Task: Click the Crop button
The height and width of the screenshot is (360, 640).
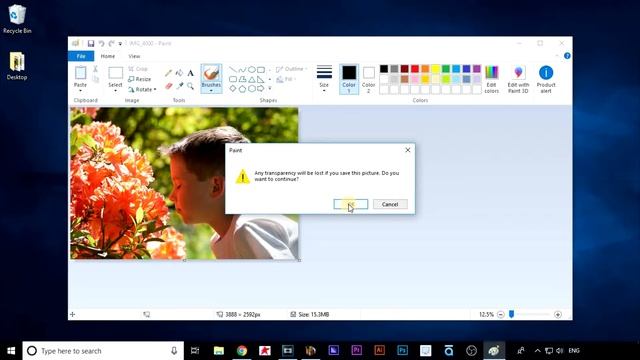Action: [x=138, y=69]
